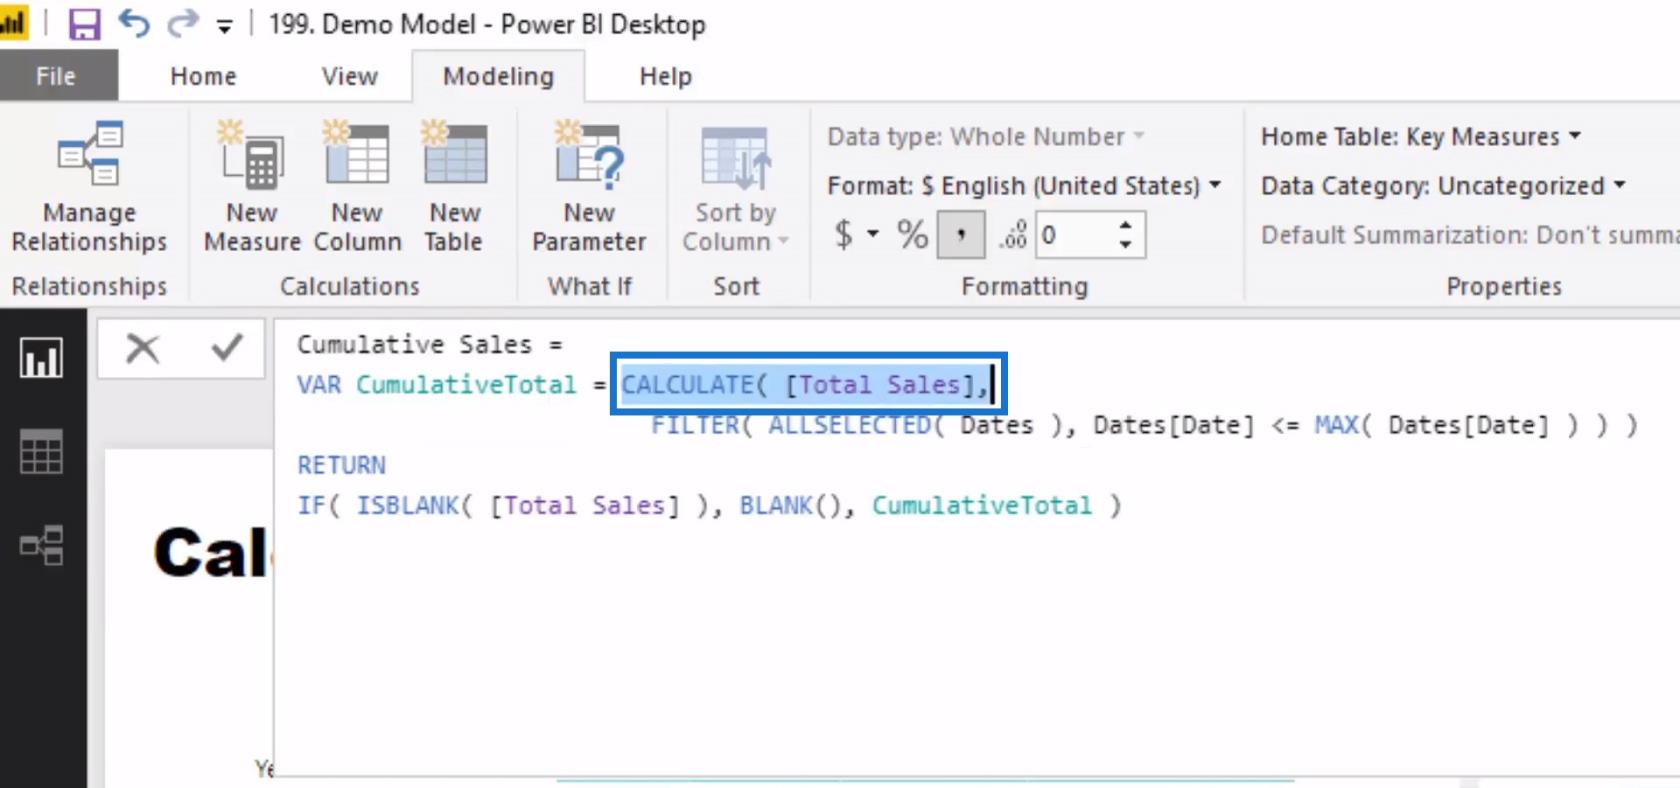Select the Modeling tab

[498, 76]
